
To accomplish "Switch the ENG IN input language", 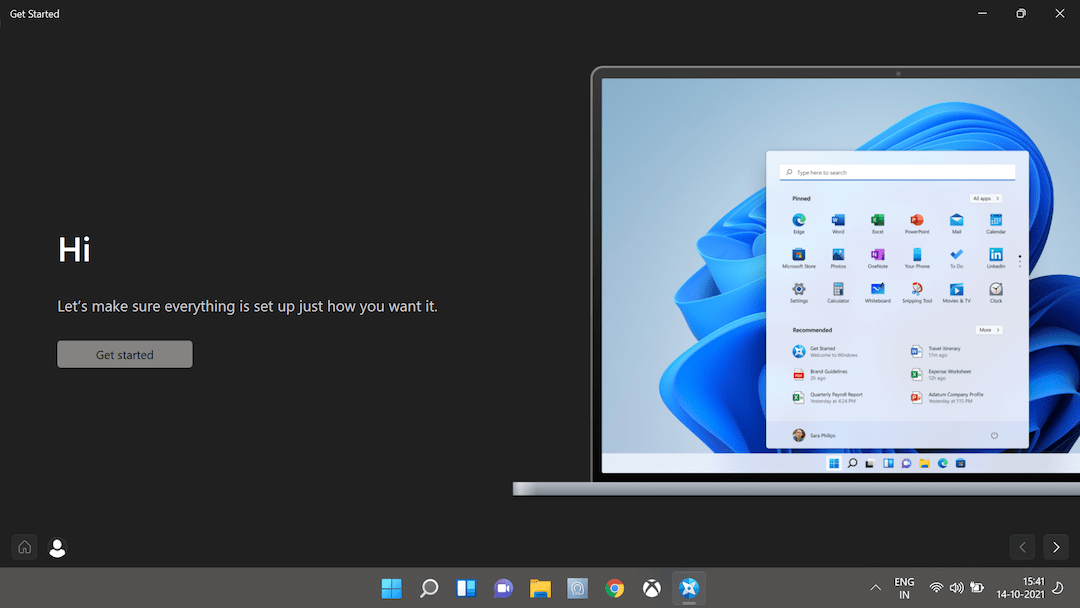I will pos(904,588).
